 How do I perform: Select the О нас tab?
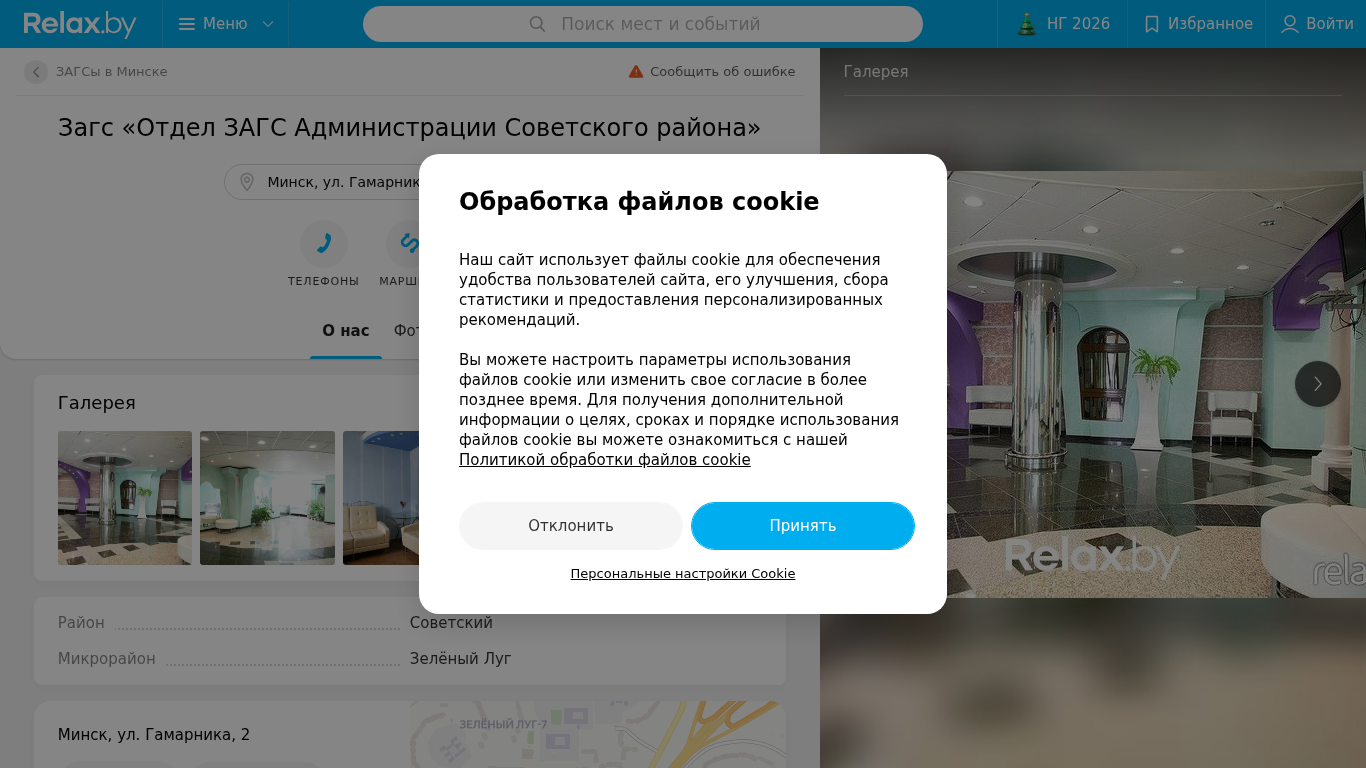(346, 331)
